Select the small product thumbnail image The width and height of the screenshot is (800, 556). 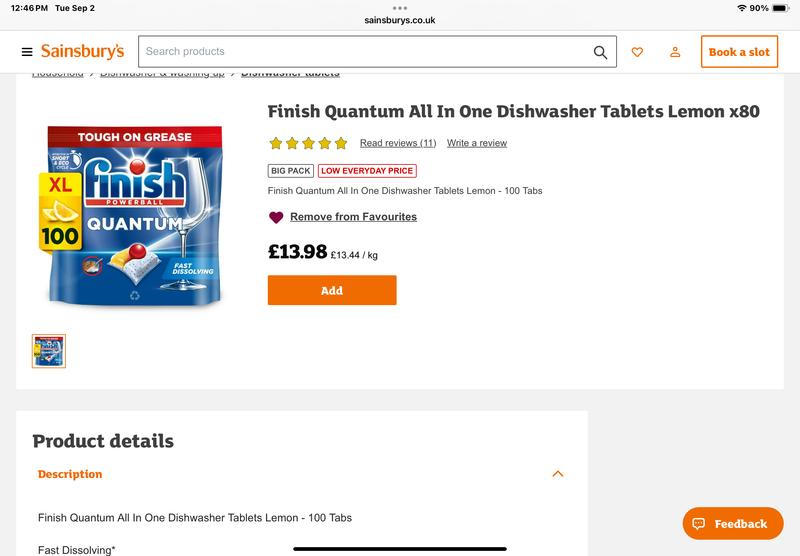[x=49, y=351]
